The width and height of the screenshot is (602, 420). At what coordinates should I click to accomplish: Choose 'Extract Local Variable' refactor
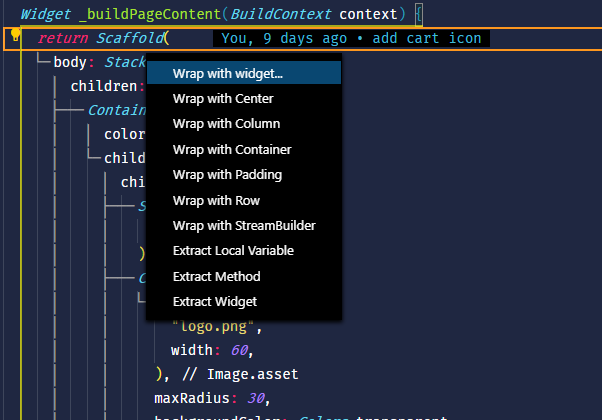coord(244,251)
